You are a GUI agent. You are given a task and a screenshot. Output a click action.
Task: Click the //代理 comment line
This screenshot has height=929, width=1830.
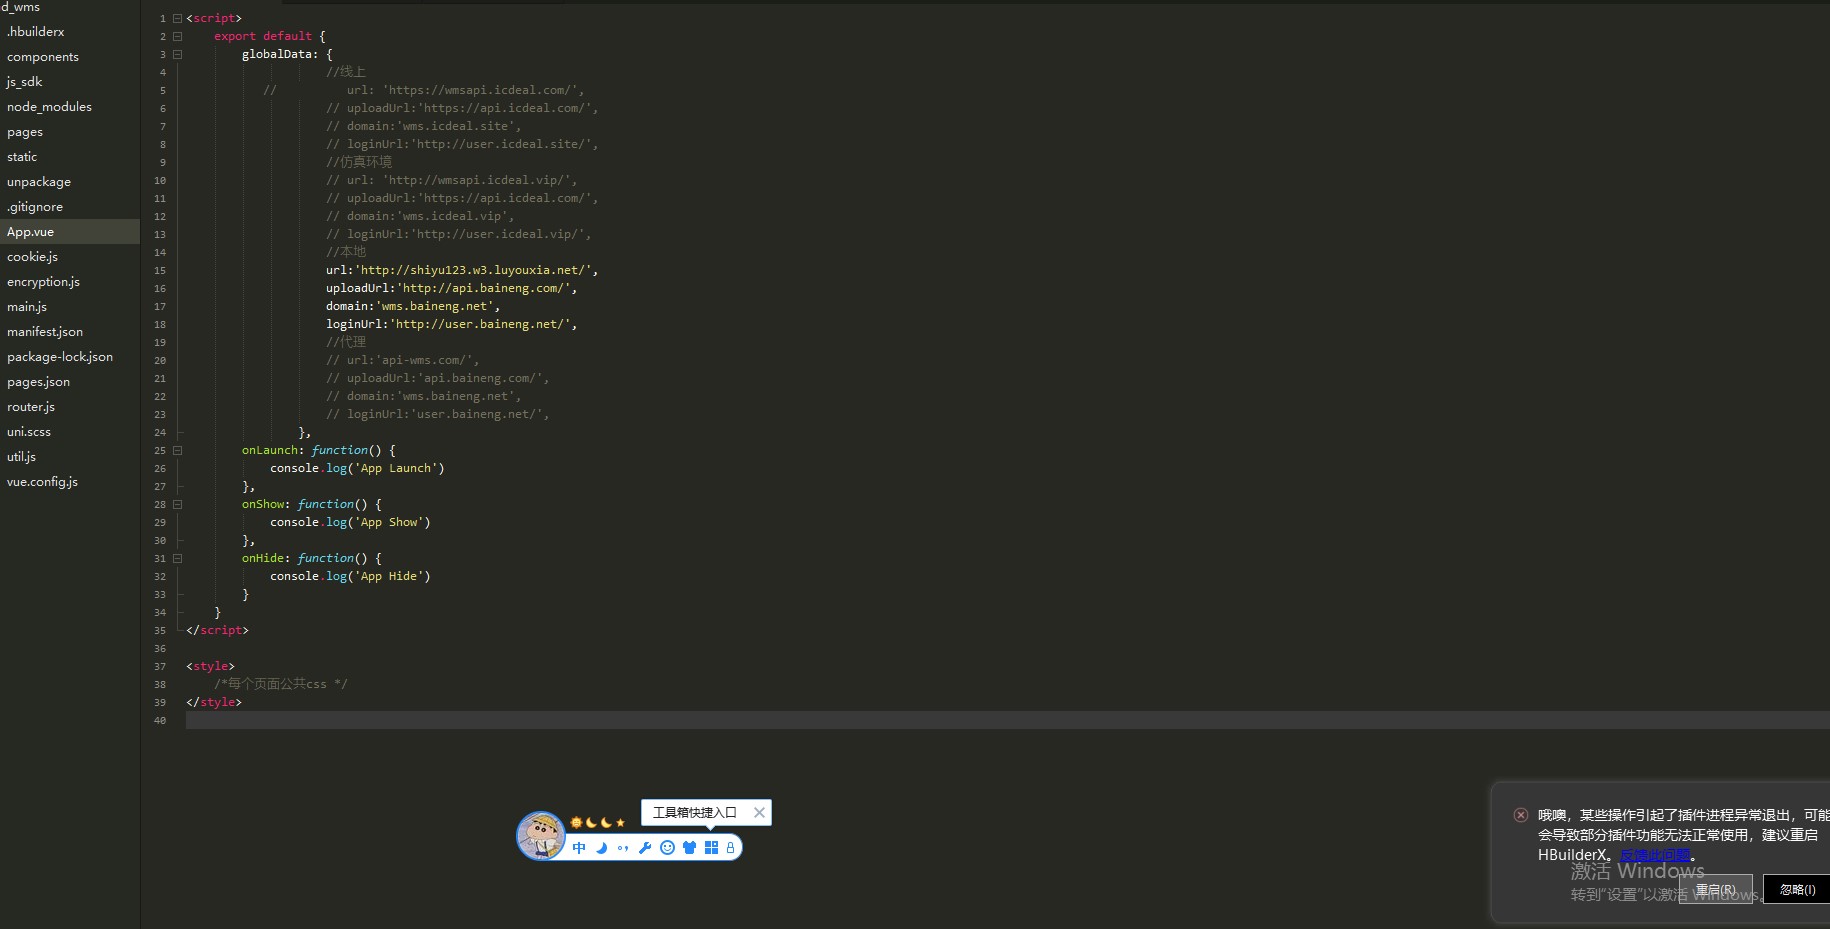(x=346, y=342)
